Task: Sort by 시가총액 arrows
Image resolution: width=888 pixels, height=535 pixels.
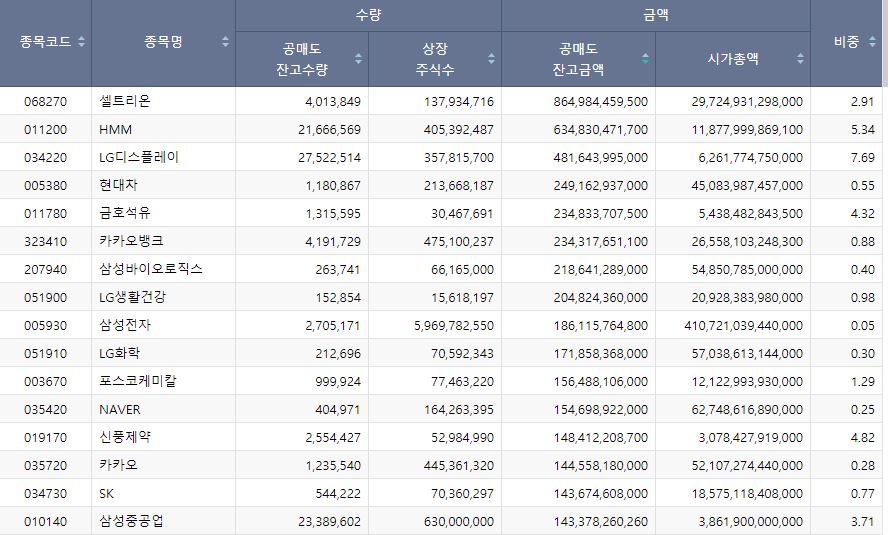Action: [800, 58]
